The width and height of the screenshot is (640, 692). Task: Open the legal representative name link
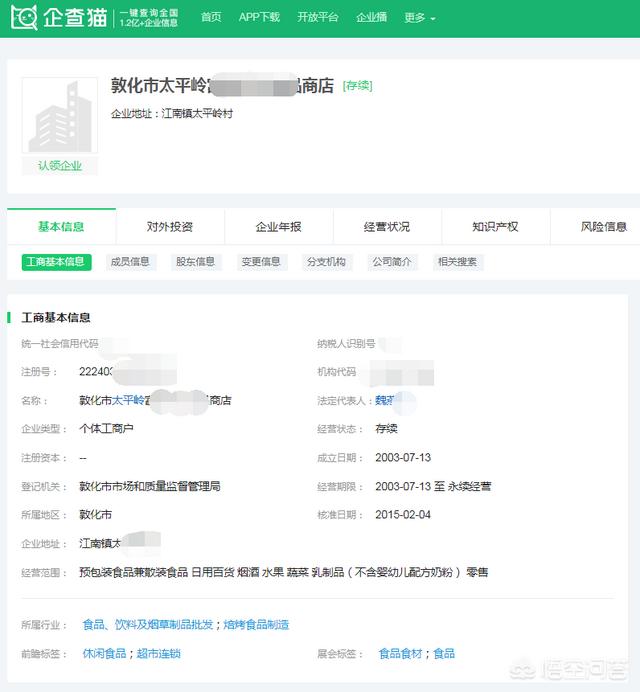pos(384,400)
